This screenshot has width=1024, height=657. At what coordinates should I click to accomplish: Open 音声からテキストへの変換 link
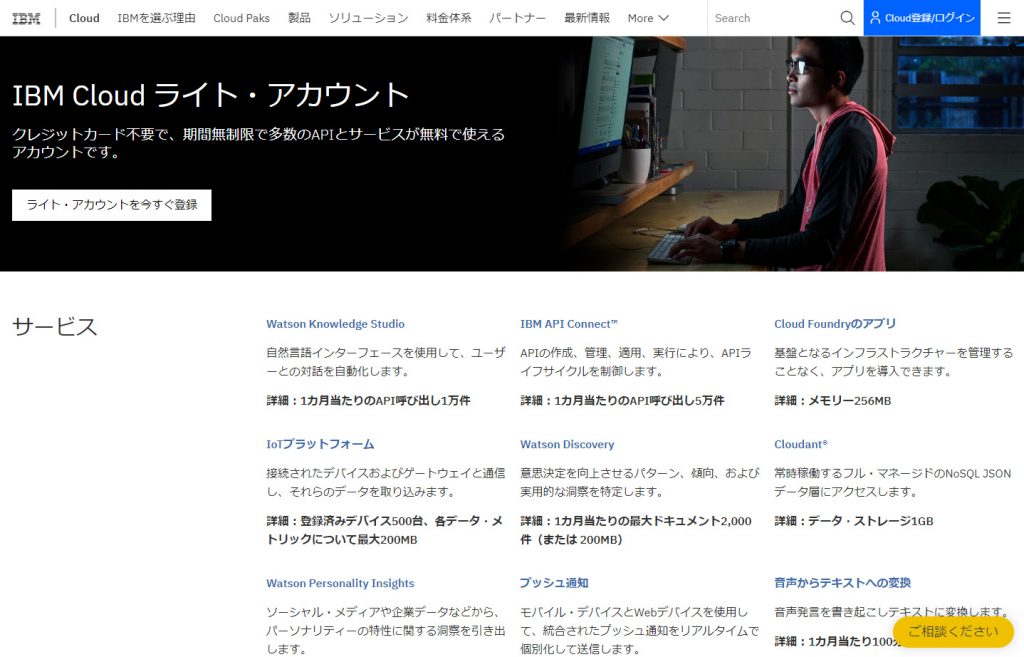tap(842, 583)
